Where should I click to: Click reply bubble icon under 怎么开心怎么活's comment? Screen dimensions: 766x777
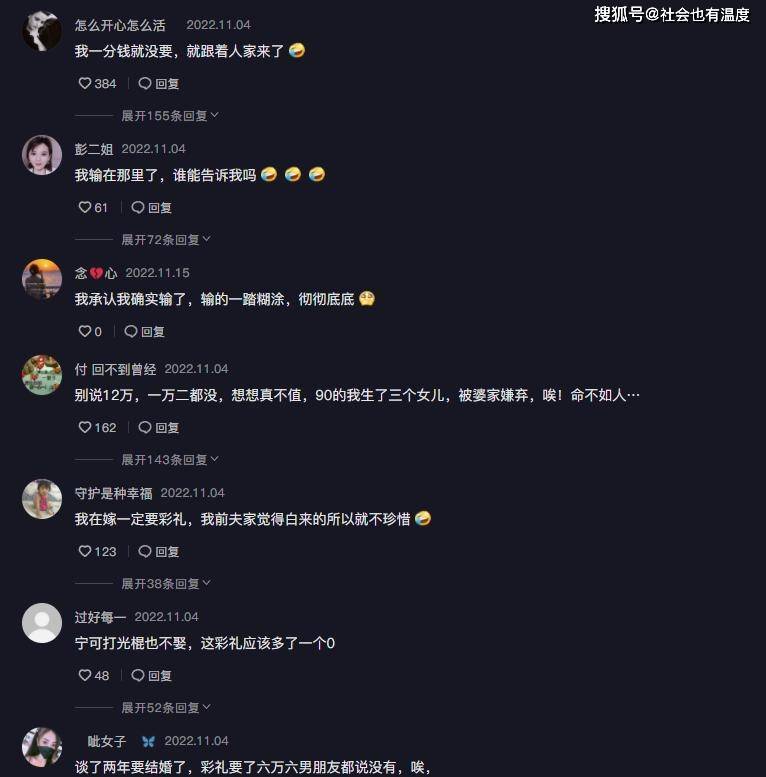pyautogui.click(x=145, y=83)
